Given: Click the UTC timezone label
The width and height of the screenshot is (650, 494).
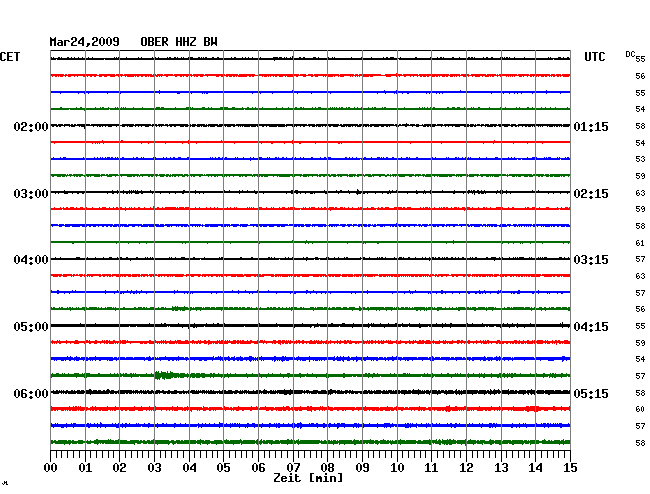Looking at the screenshot, I should point(594,57).
